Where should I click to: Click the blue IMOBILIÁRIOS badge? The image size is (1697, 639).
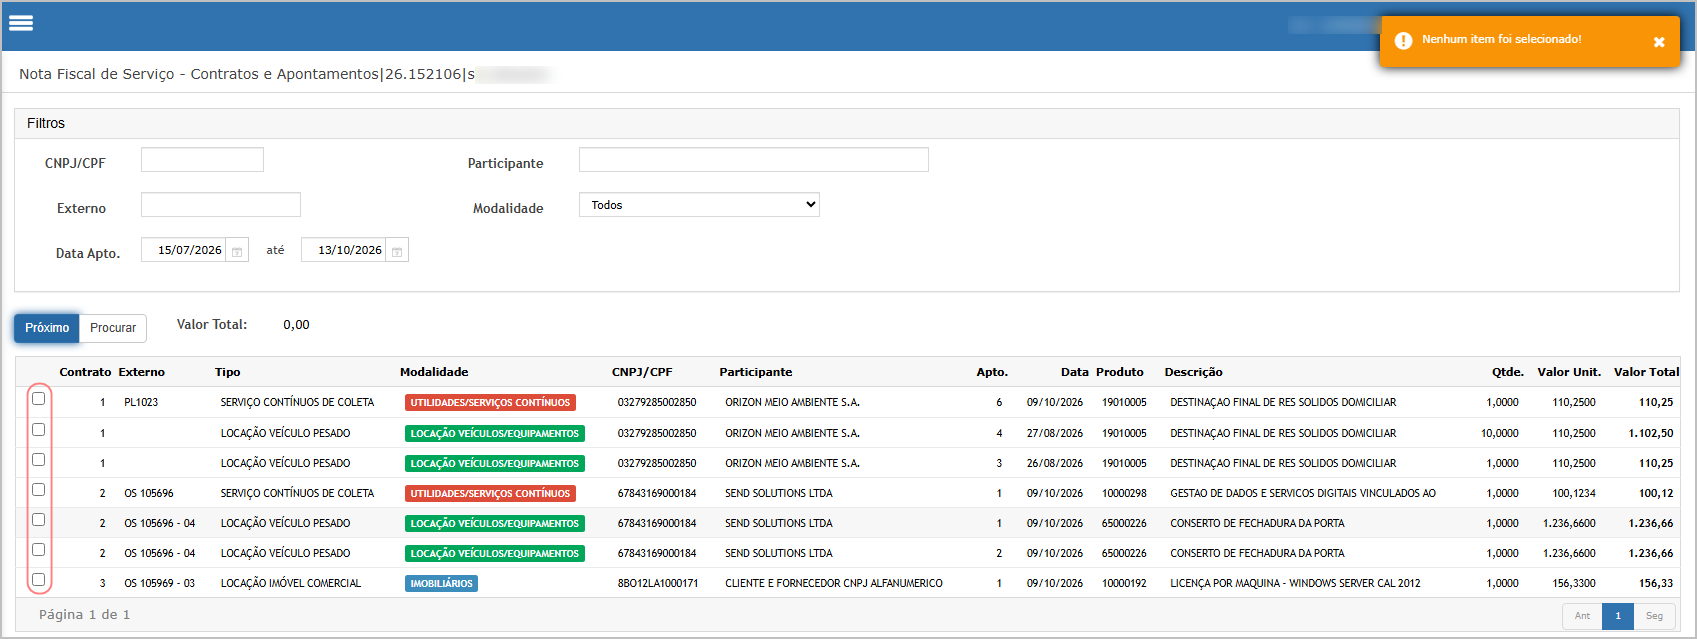pos(441,583)
